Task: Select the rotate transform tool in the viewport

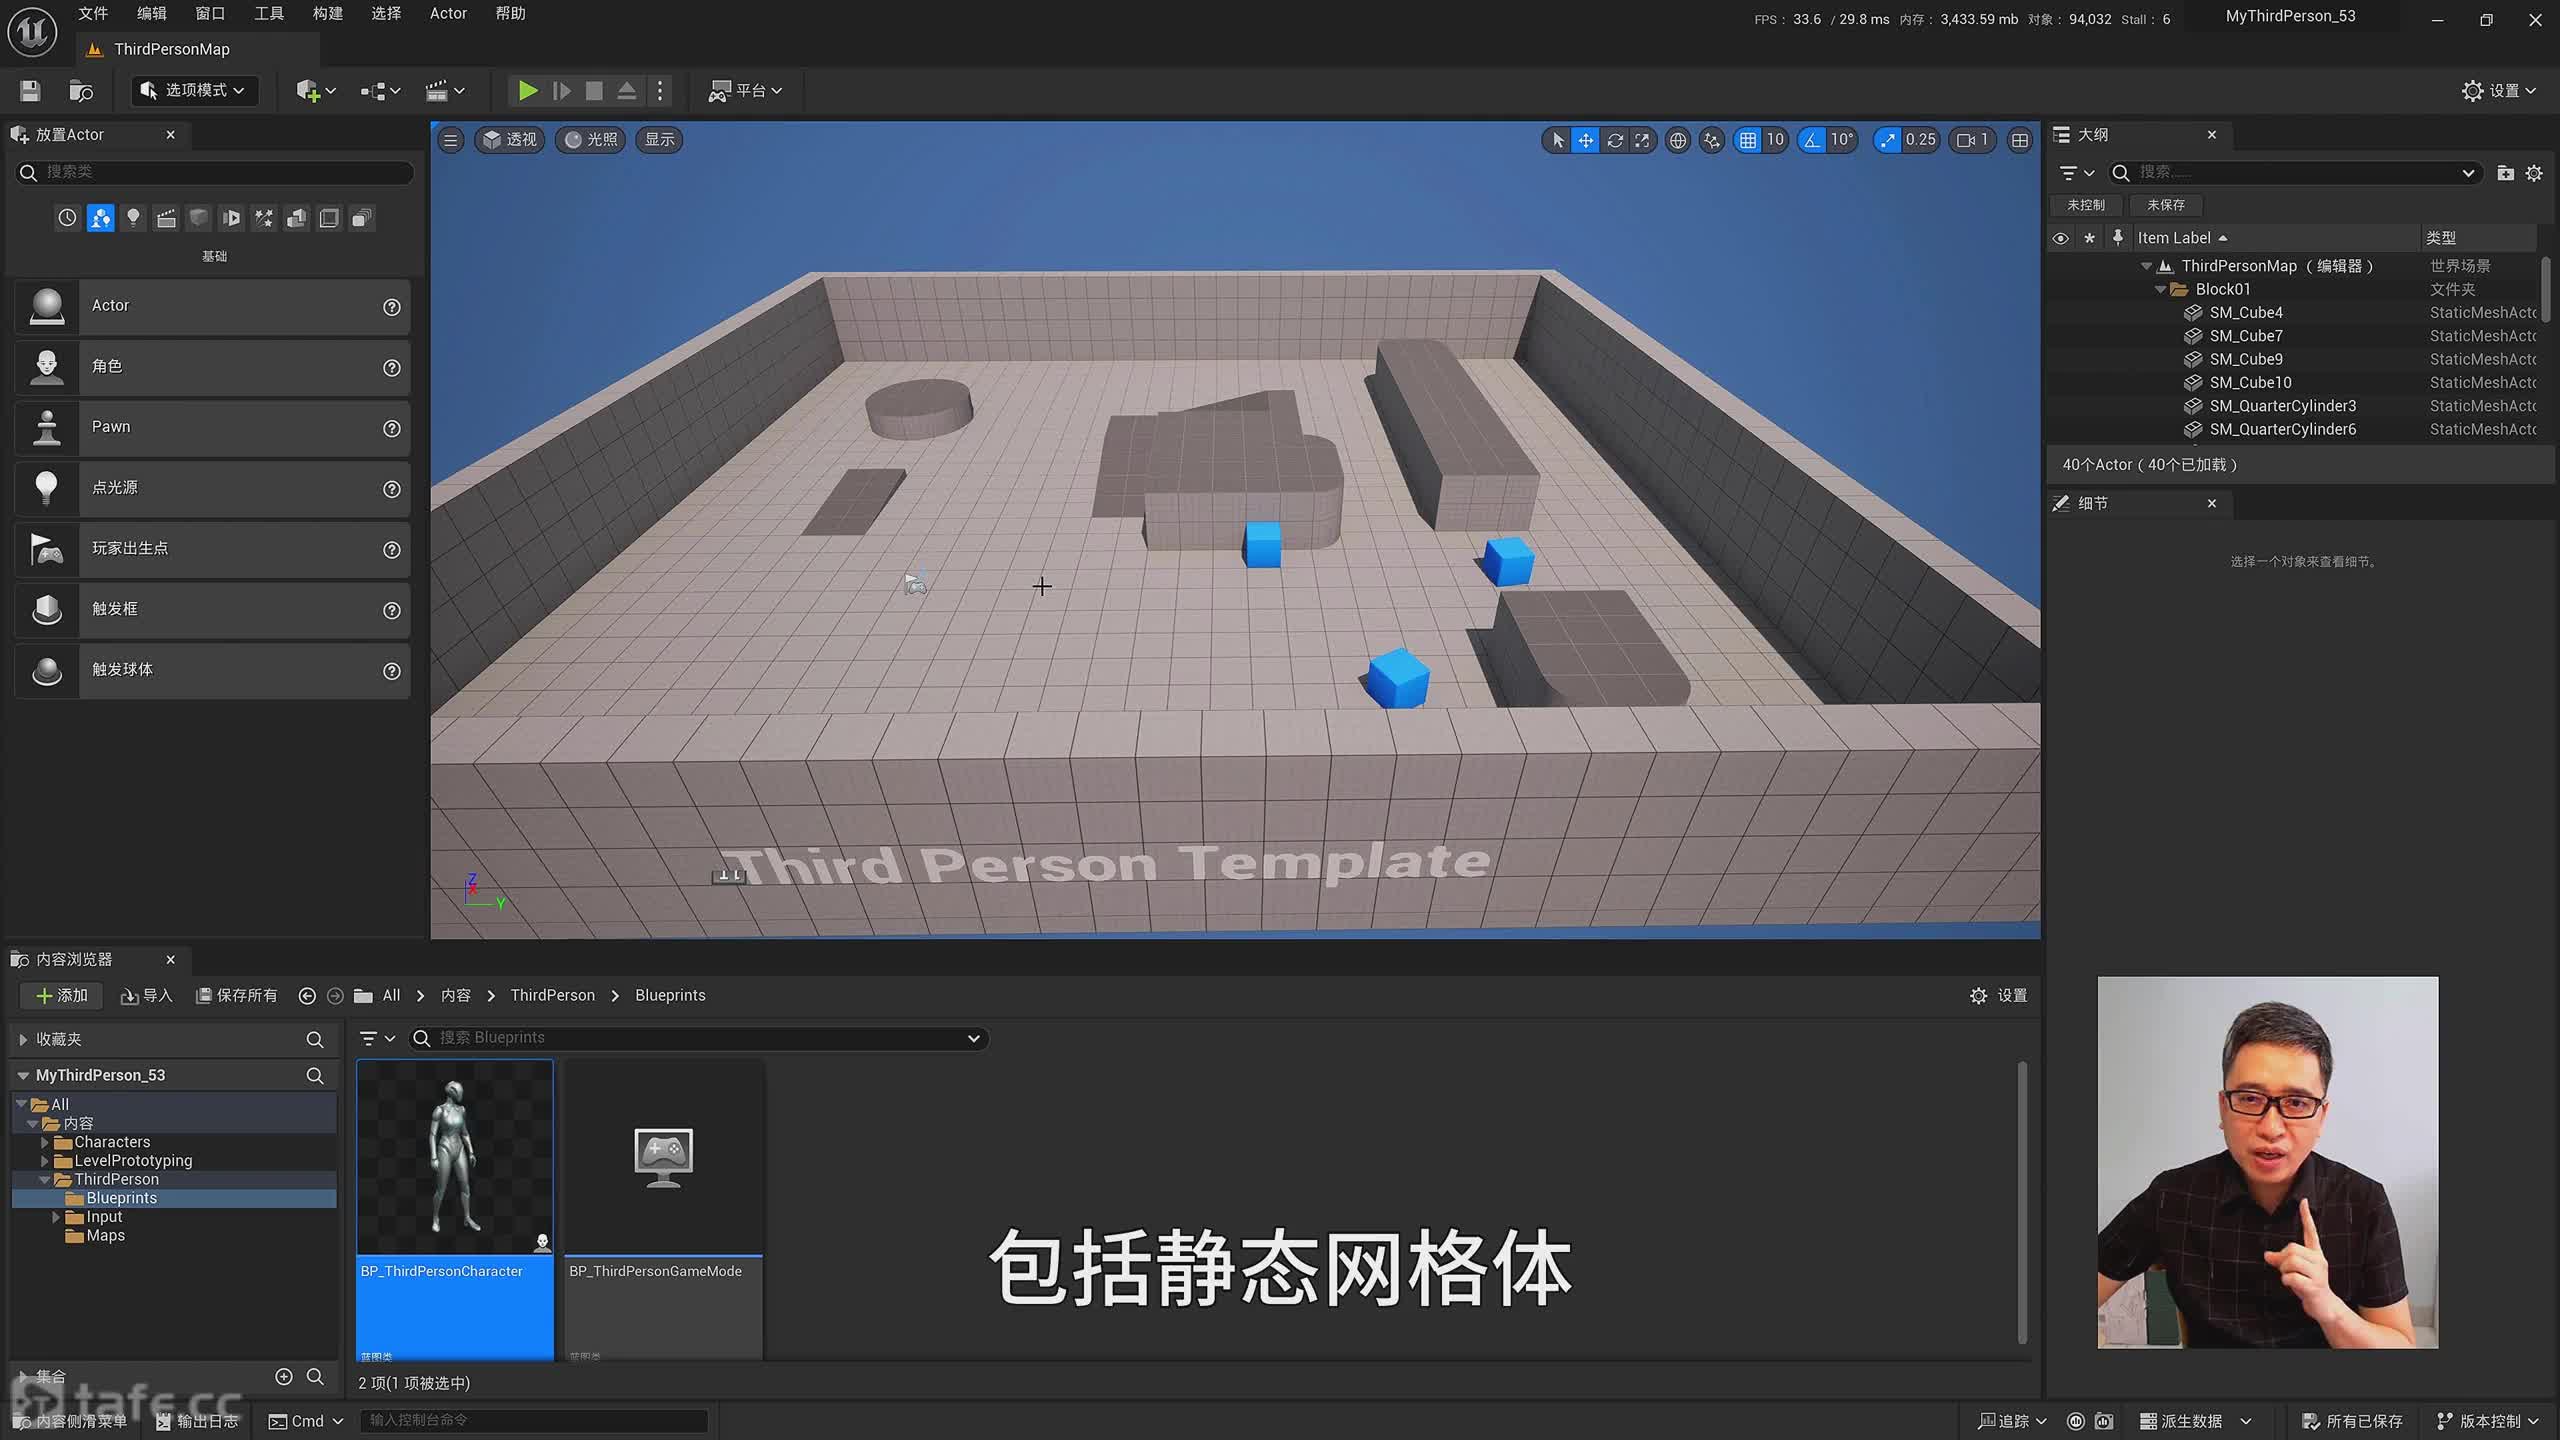Action: pos(1614,140)
